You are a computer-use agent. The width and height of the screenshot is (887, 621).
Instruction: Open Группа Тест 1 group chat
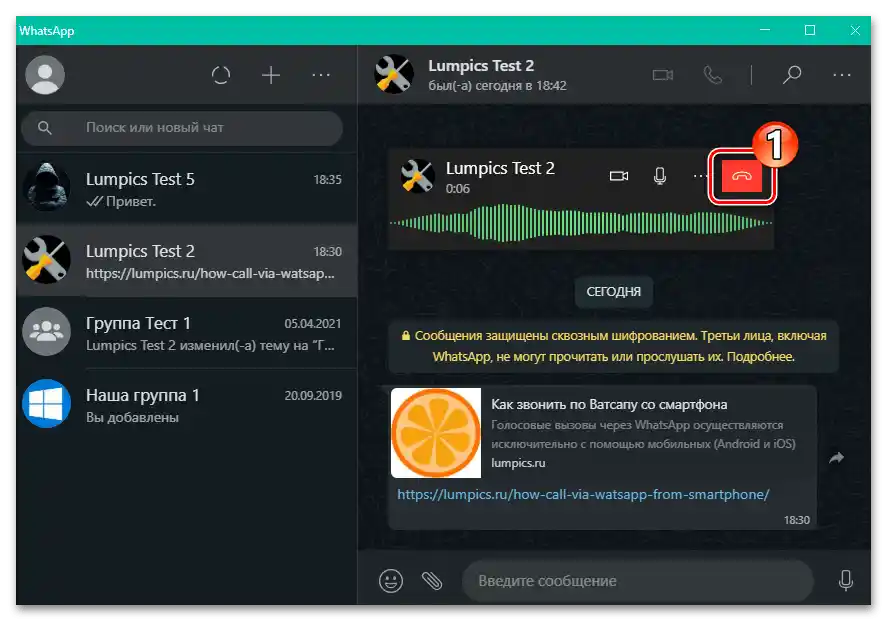point(187,333)
